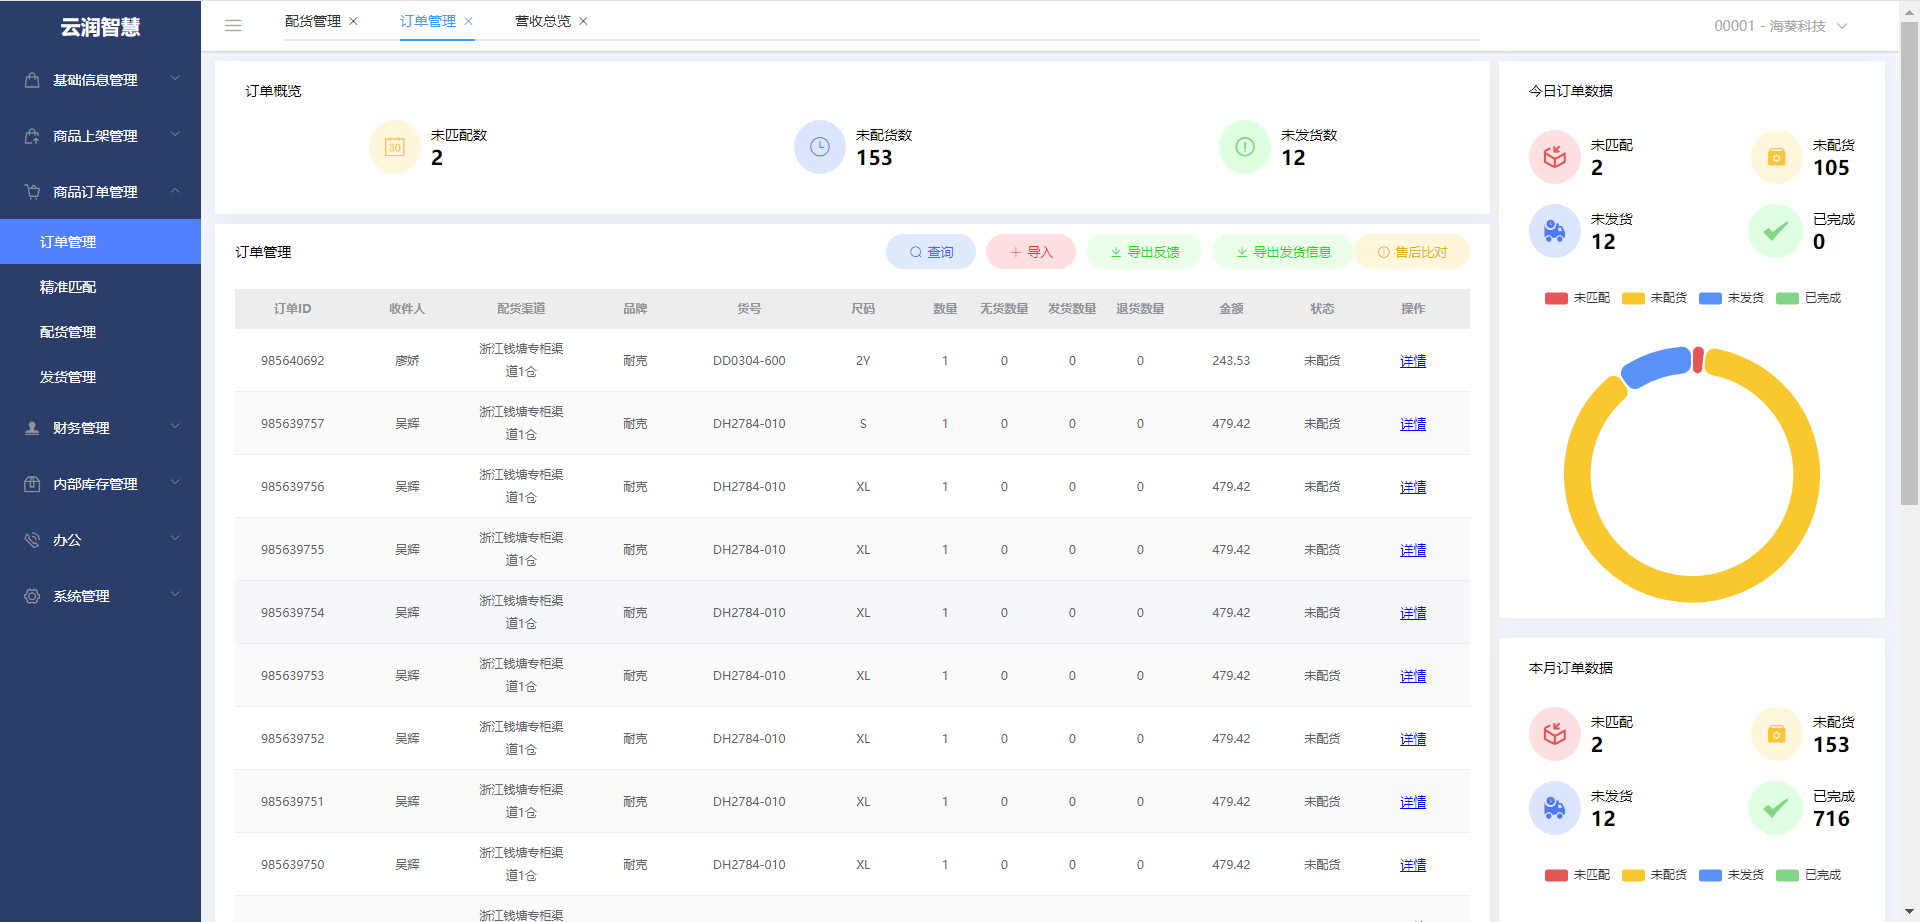Open the 00001 - 海葵科技 account dropdown
The height and width of the screenshot is (922, 1920).
click(x=1780, y=26)
